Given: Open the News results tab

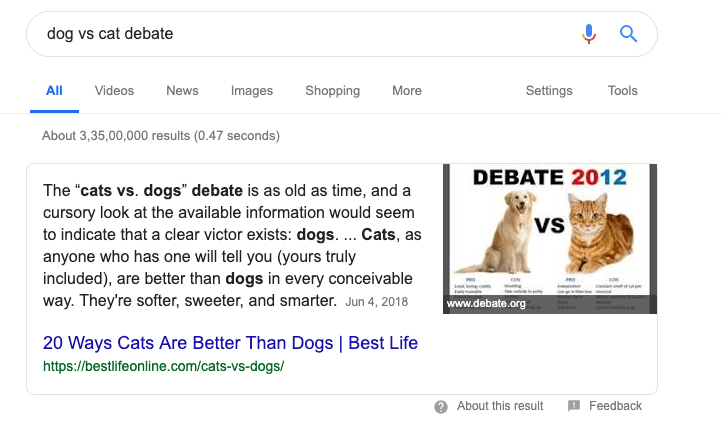Looking at the screenshot, I should click(182, 91).
